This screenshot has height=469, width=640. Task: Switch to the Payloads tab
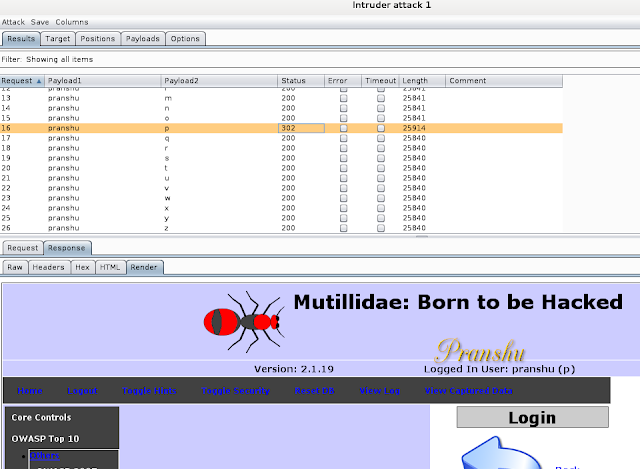click(140, 39)
